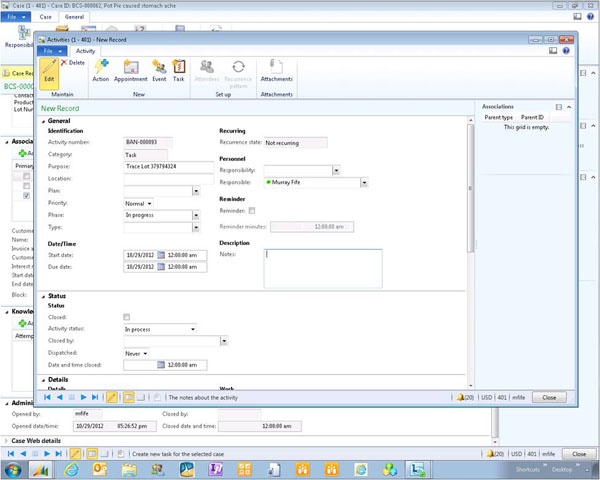This screenshot has width=600, height=480.
Task: Create a new Task activity
Action: pos(179,70)
